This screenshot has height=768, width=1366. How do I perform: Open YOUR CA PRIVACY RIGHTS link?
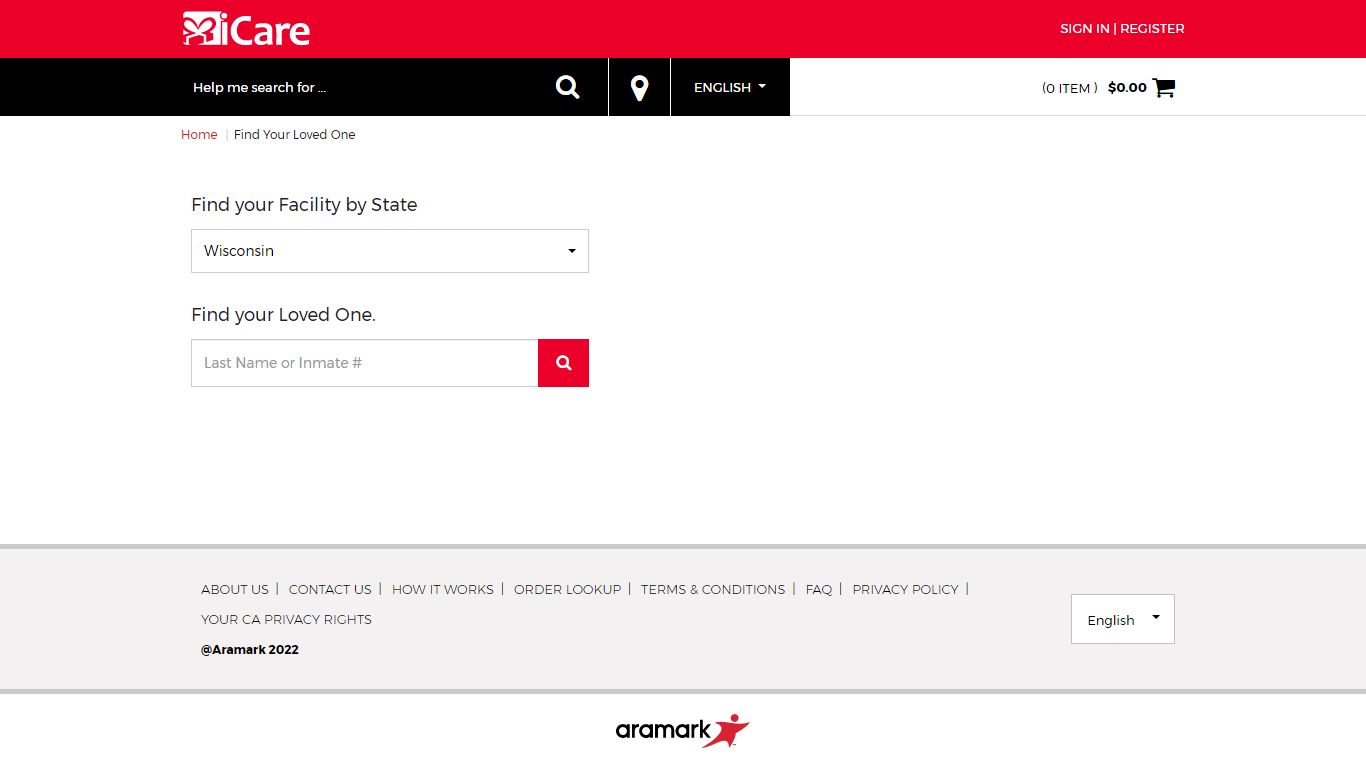(286, 619)
